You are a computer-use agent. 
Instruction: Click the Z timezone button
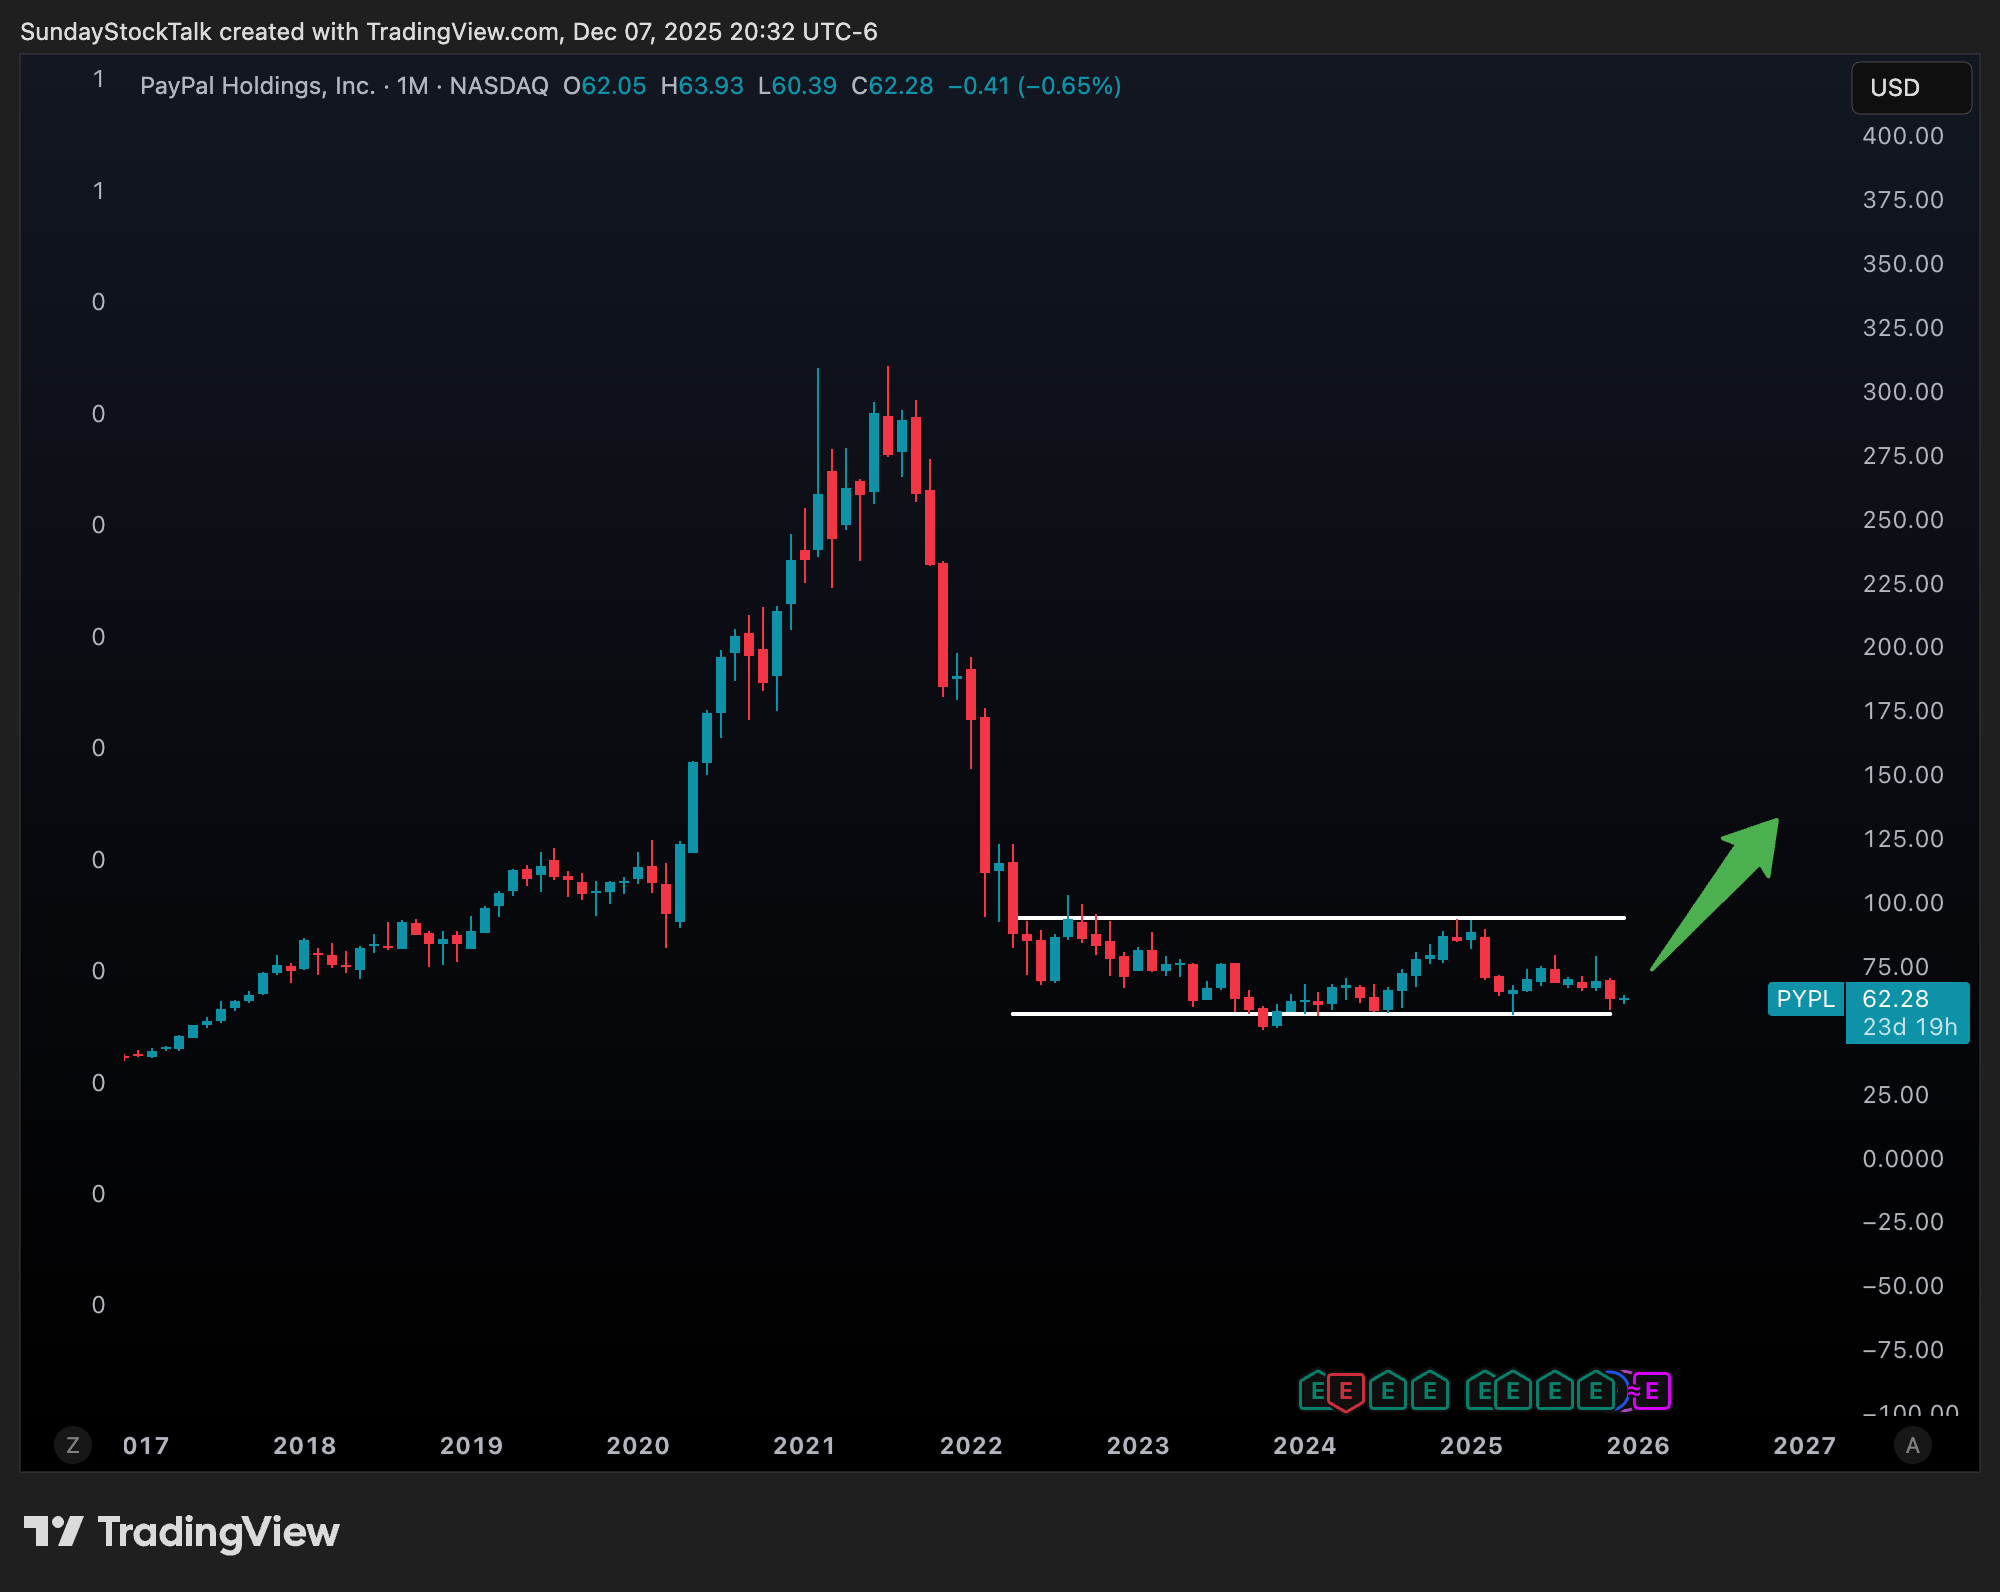(x=73, y=1445)
